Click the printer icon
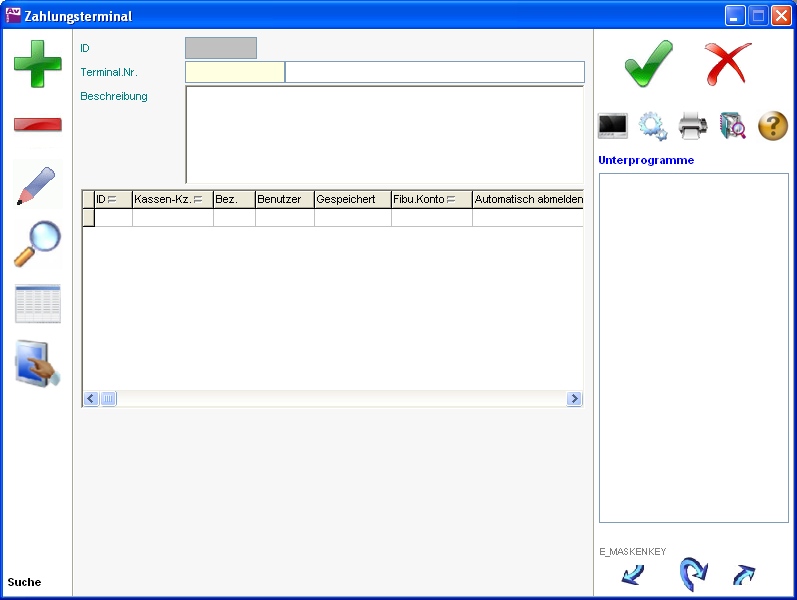This screenshot has height=600, width=797. coord(693,126)
